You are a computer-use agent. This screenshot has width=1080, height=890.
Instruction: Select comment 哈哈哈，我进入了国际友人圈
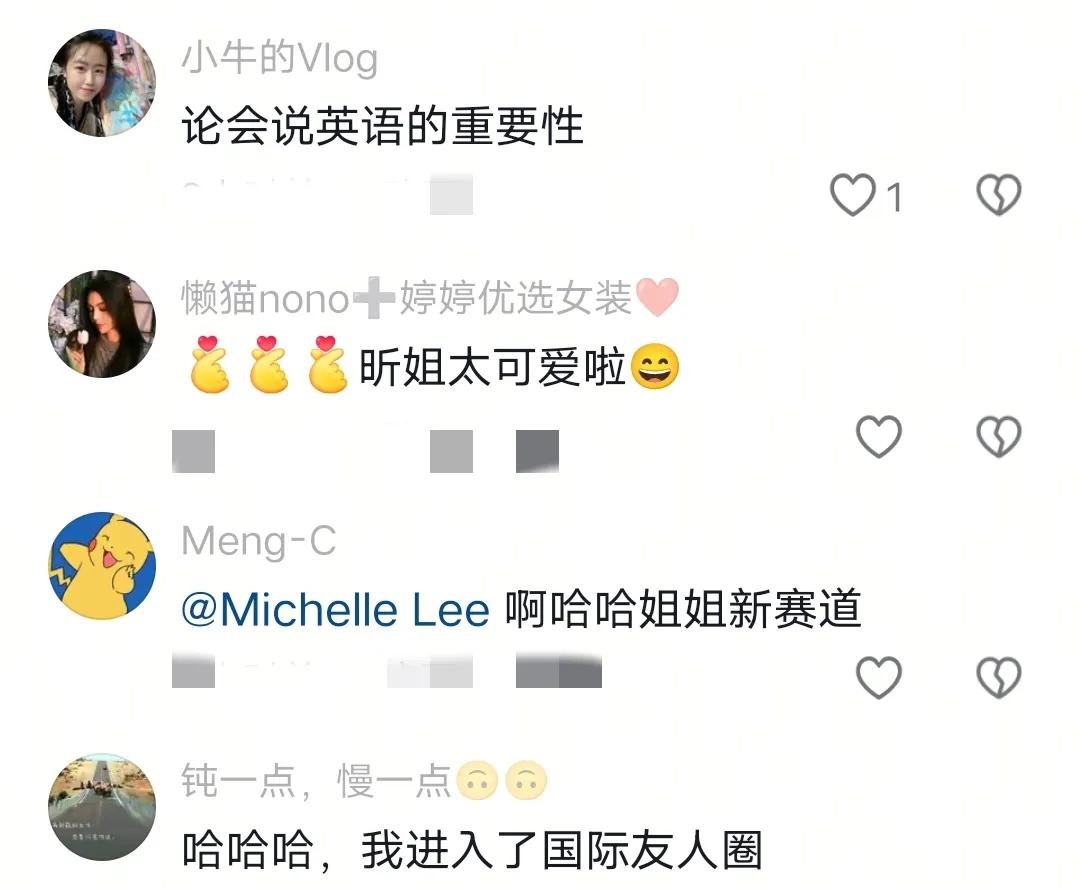click(x=472, y=851)
